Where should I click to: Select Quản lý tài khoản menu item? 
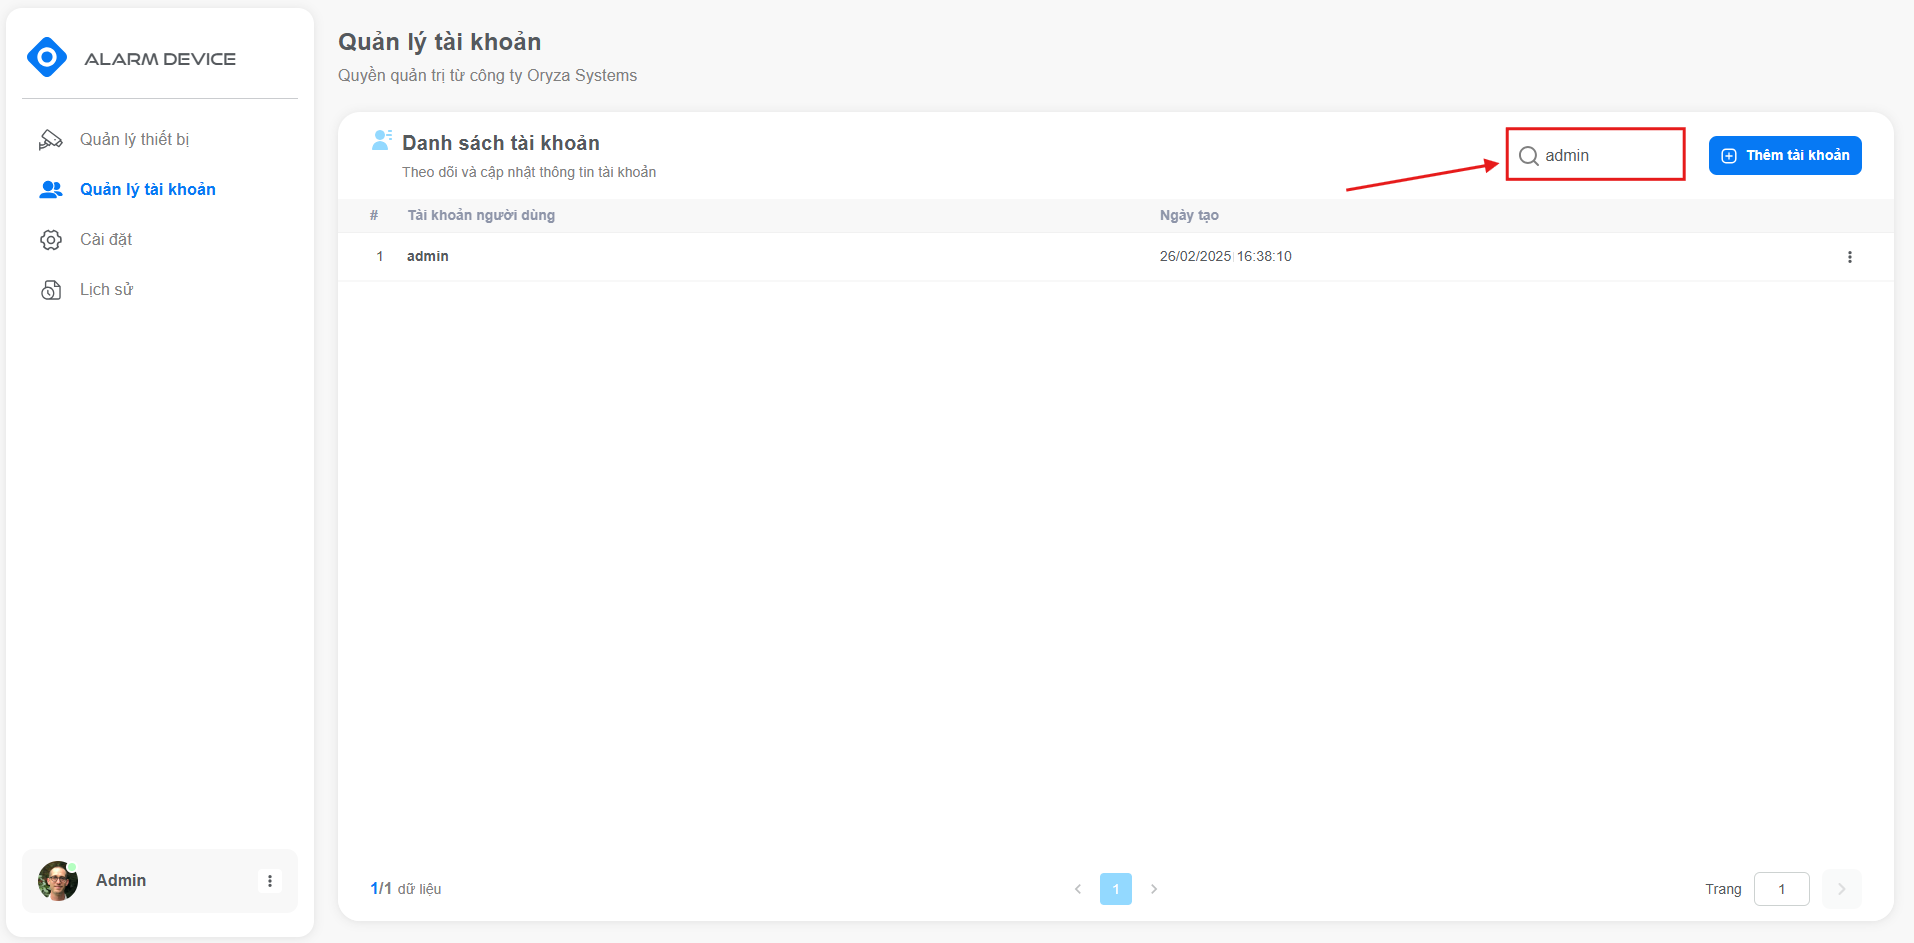tap(147, 189)
